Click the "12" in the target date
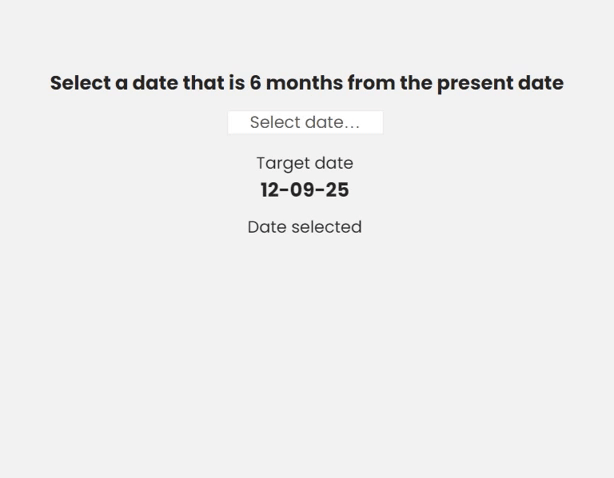 point(272,190)
